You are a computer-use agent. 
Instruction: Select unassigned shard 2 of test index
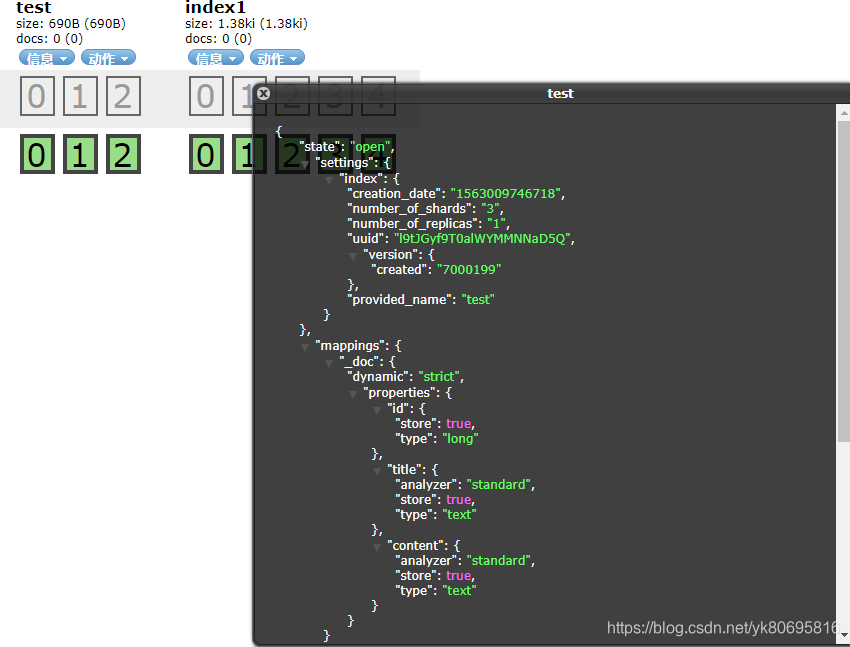click(x=123, y=96)
